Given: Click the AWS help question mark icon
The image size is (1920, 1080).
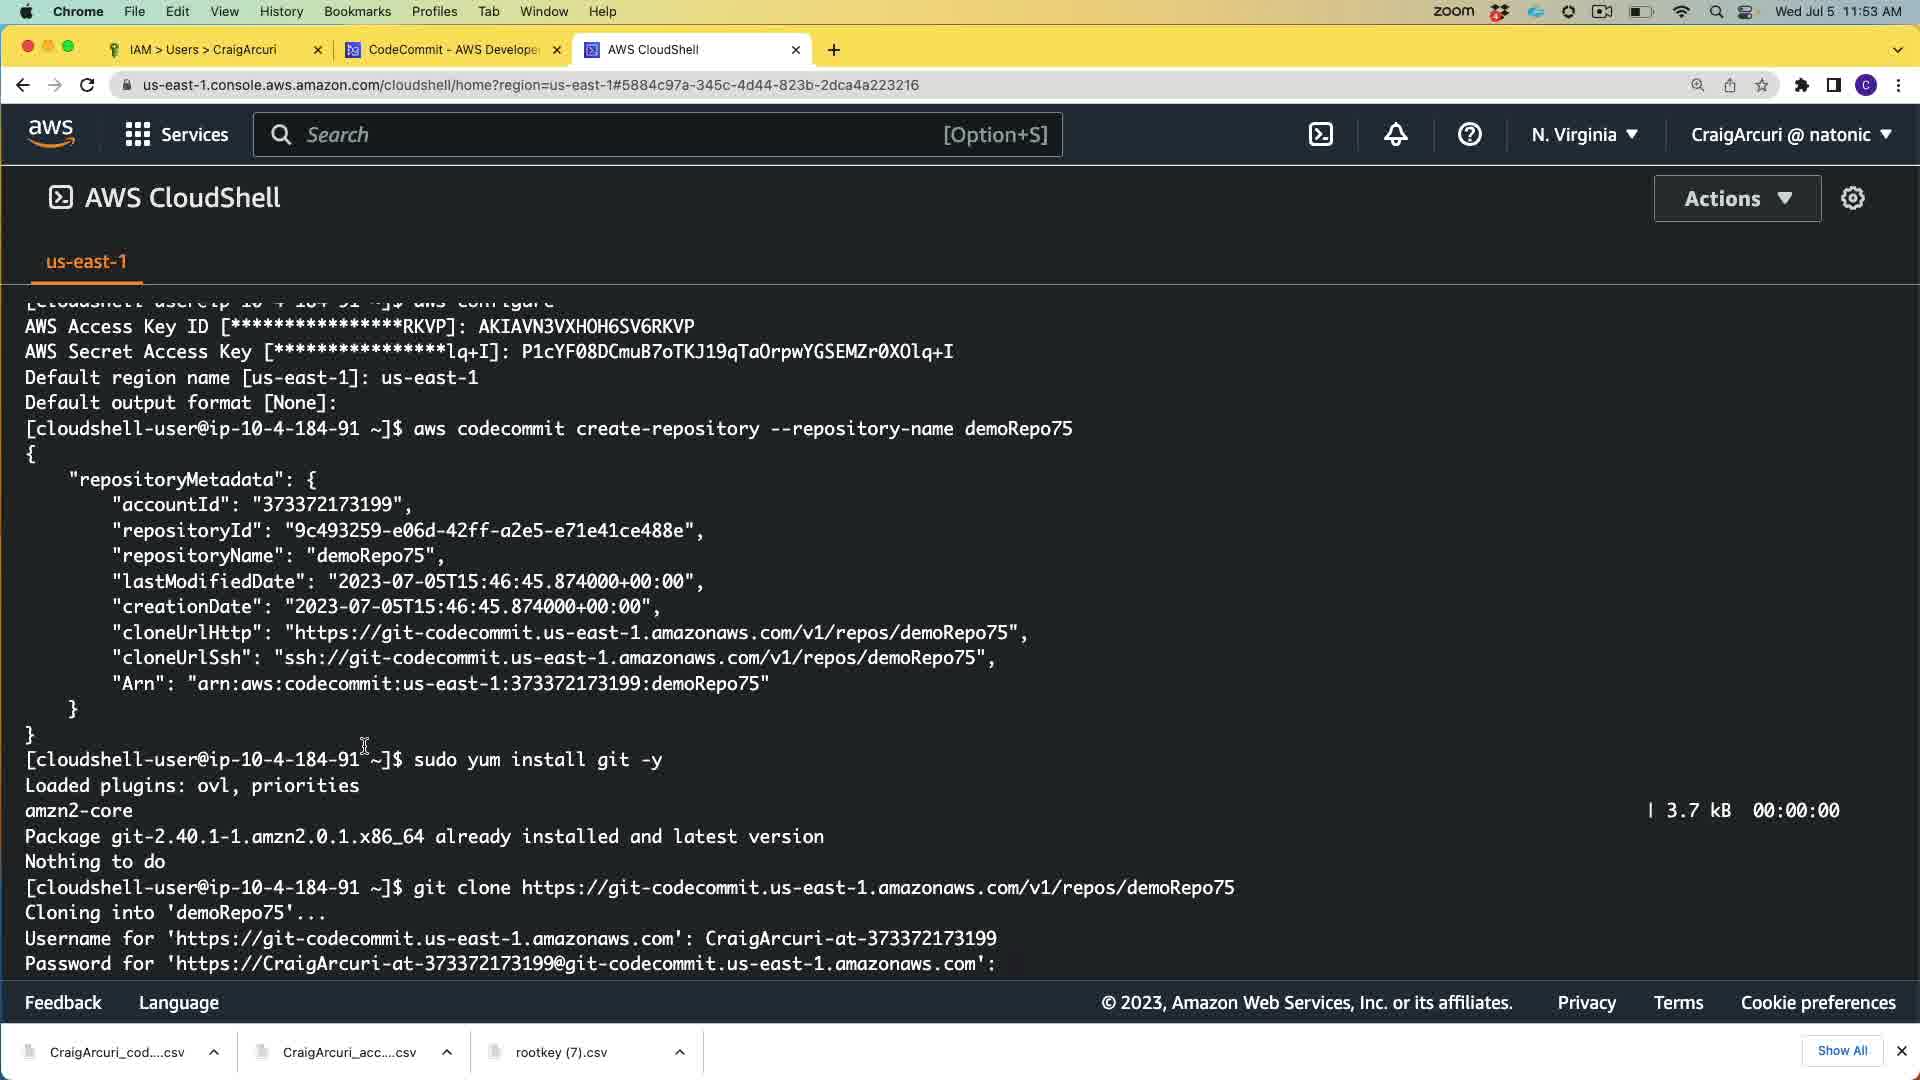Looking at the screenshot, I should (x=1469, y=134).
